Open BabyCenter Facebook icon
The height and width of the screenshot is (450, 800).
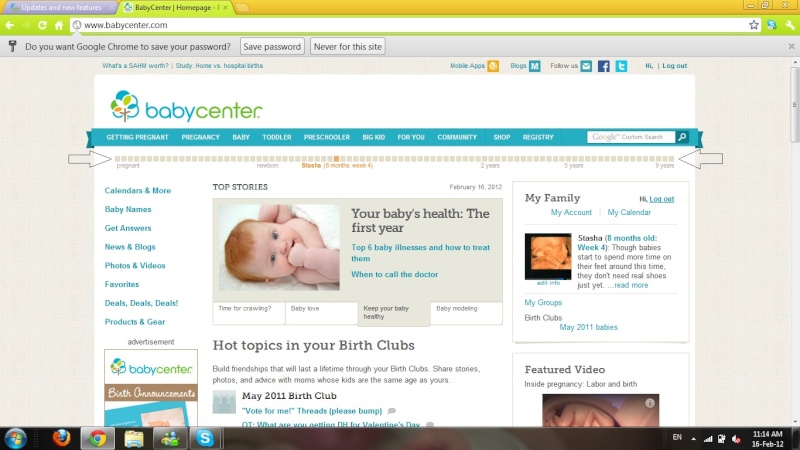point(604,66)
